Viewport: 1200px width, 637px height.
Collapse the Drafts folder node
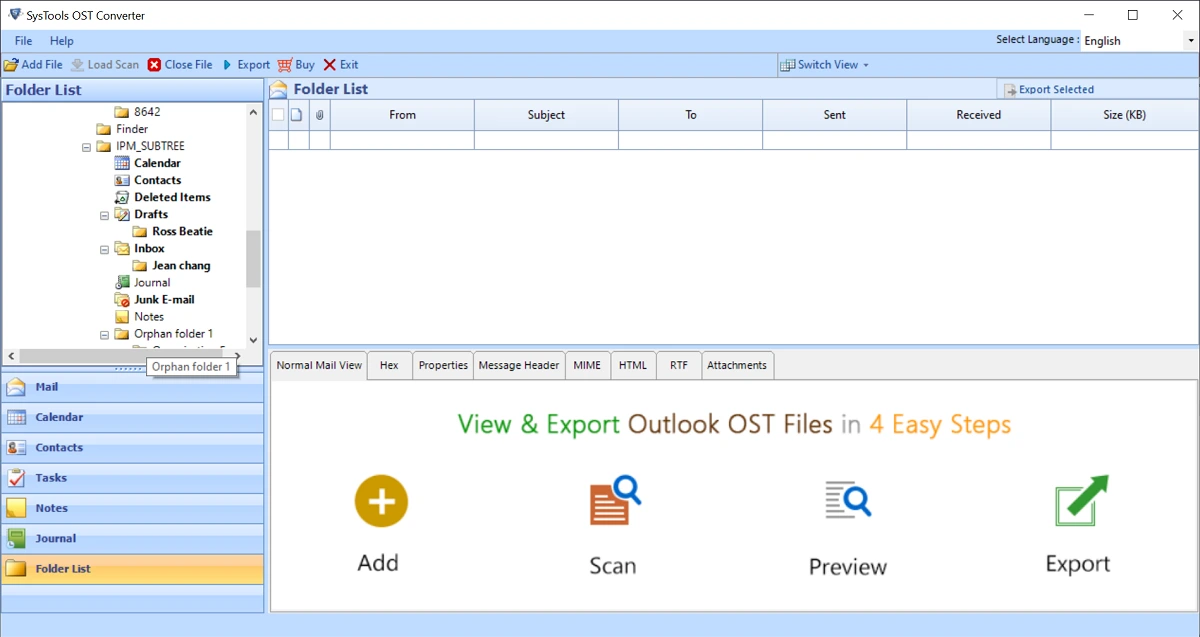(x=105, y=214)
